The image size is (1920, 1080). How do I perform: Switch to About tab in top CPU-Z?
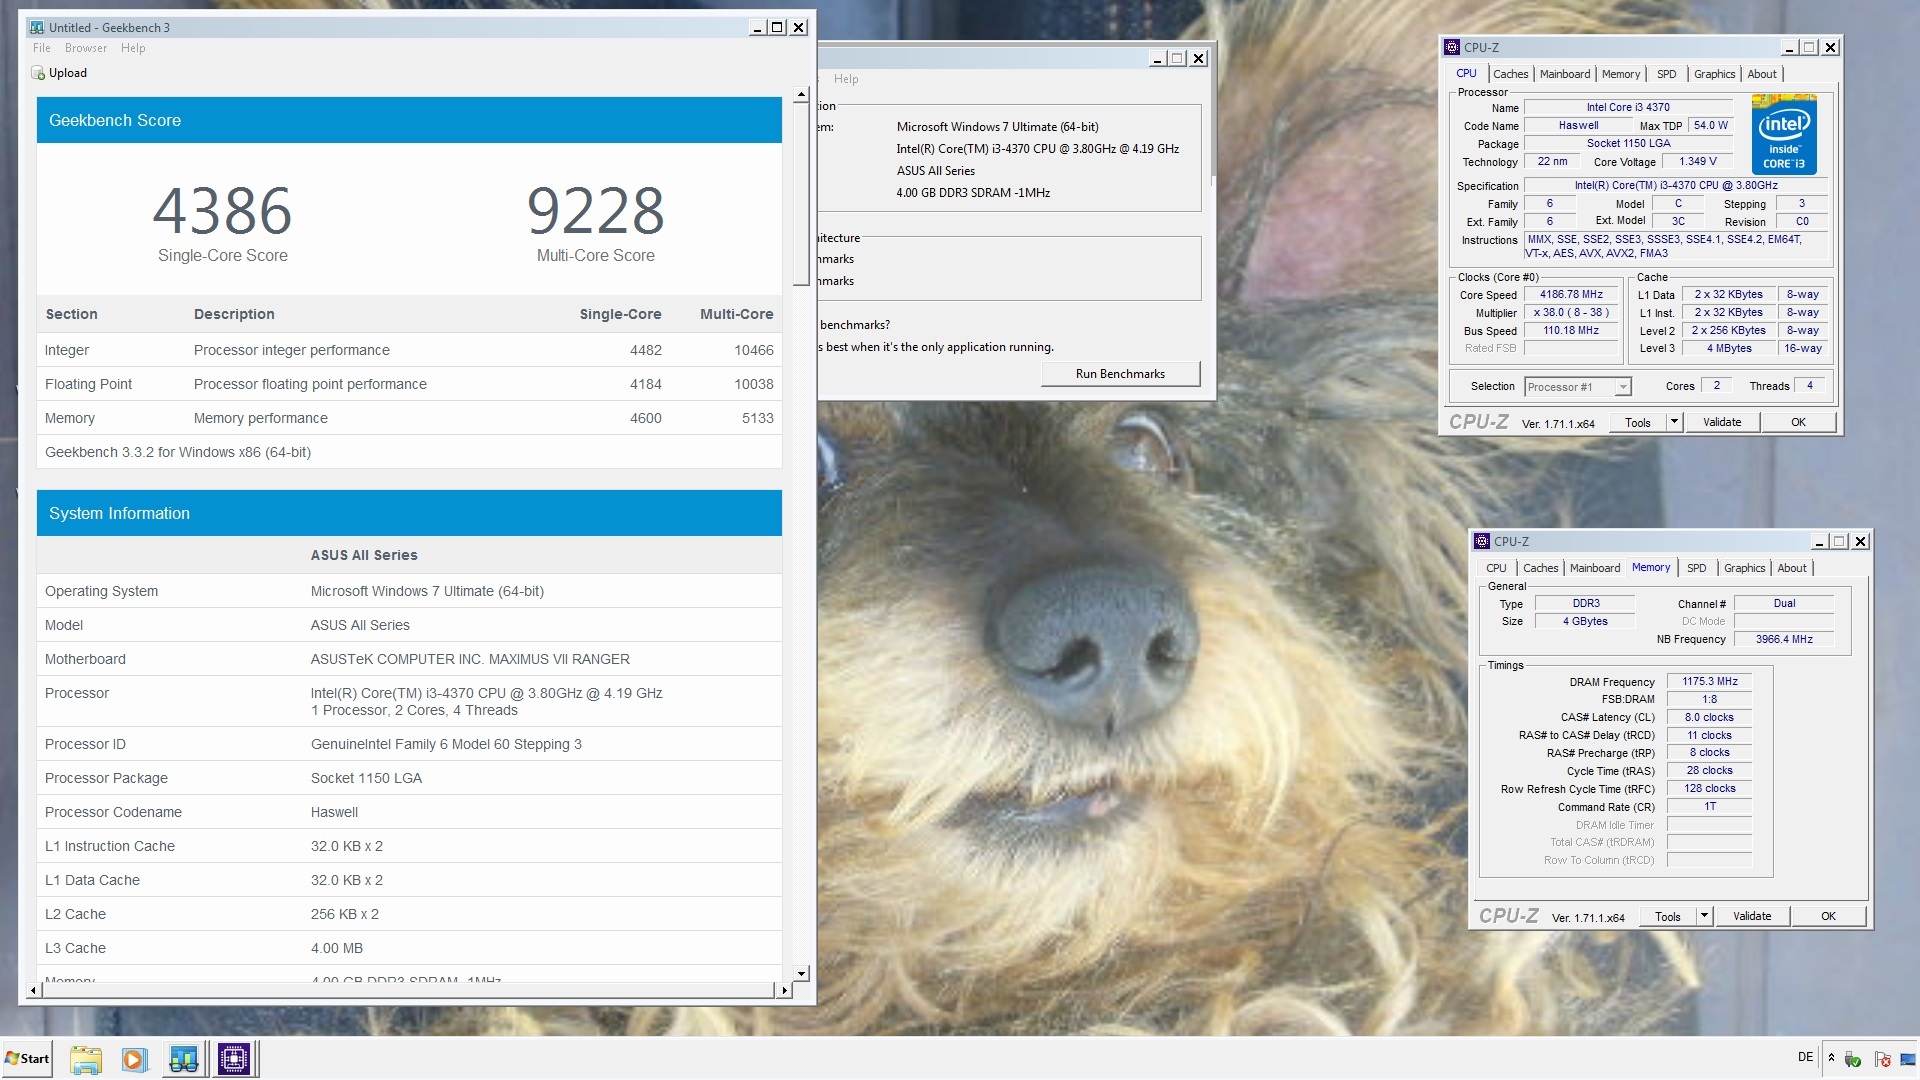tap(1762, 74)
